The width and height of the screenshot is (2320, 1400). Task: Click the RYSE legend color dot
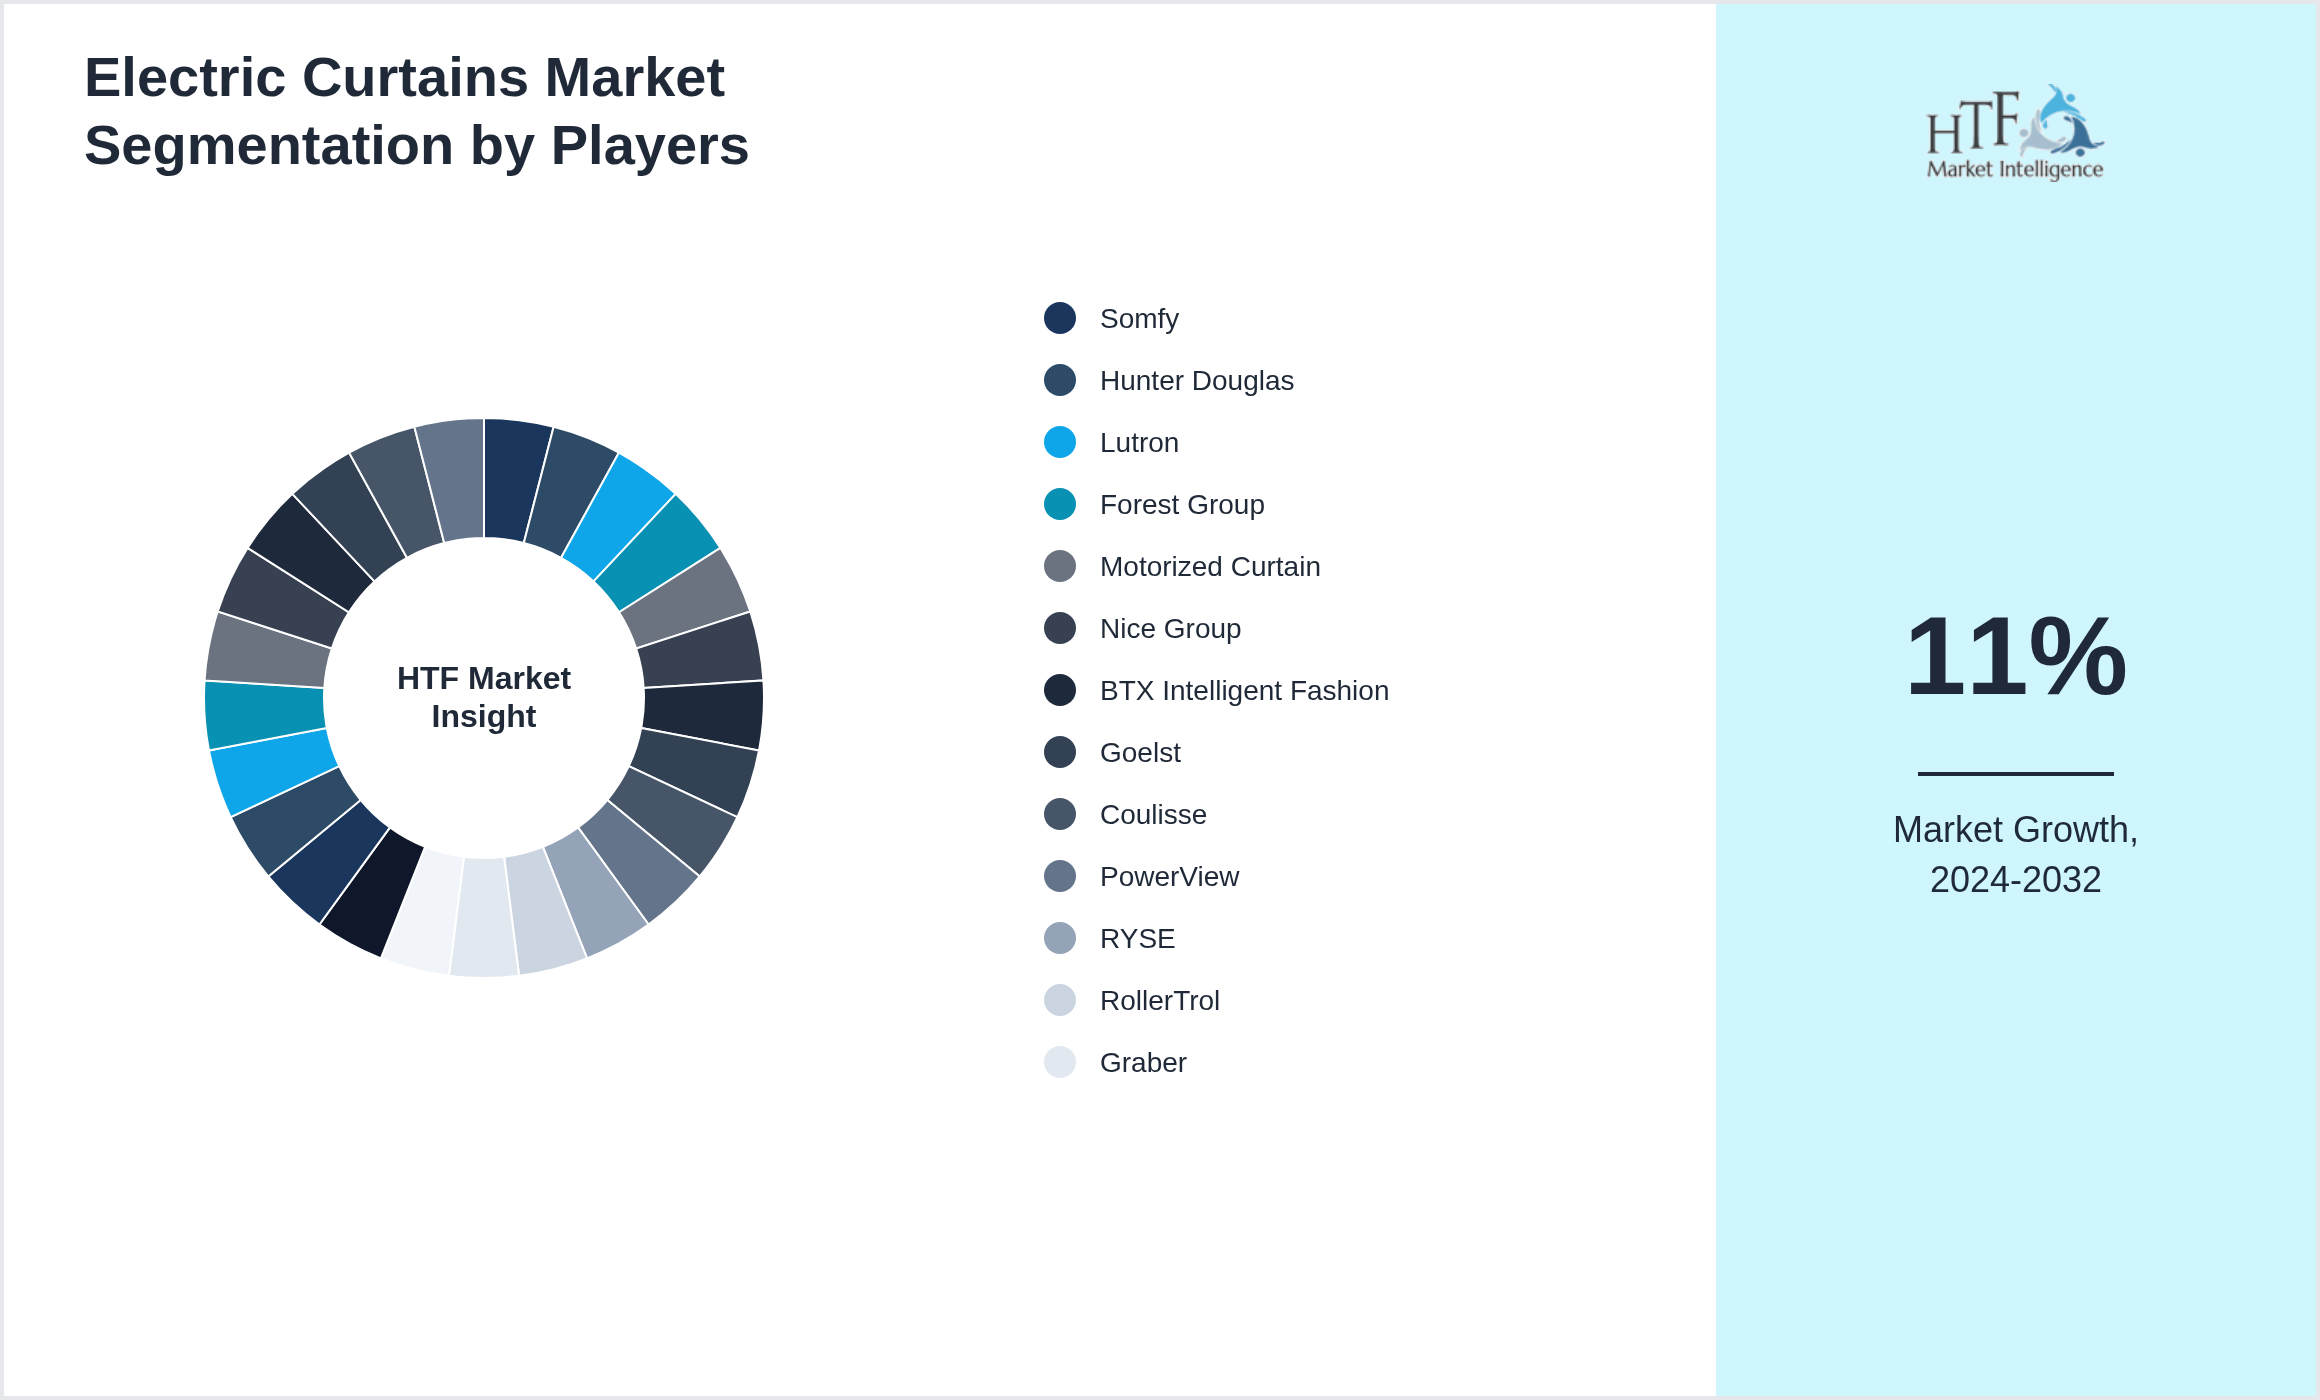tap(1060, 938)
